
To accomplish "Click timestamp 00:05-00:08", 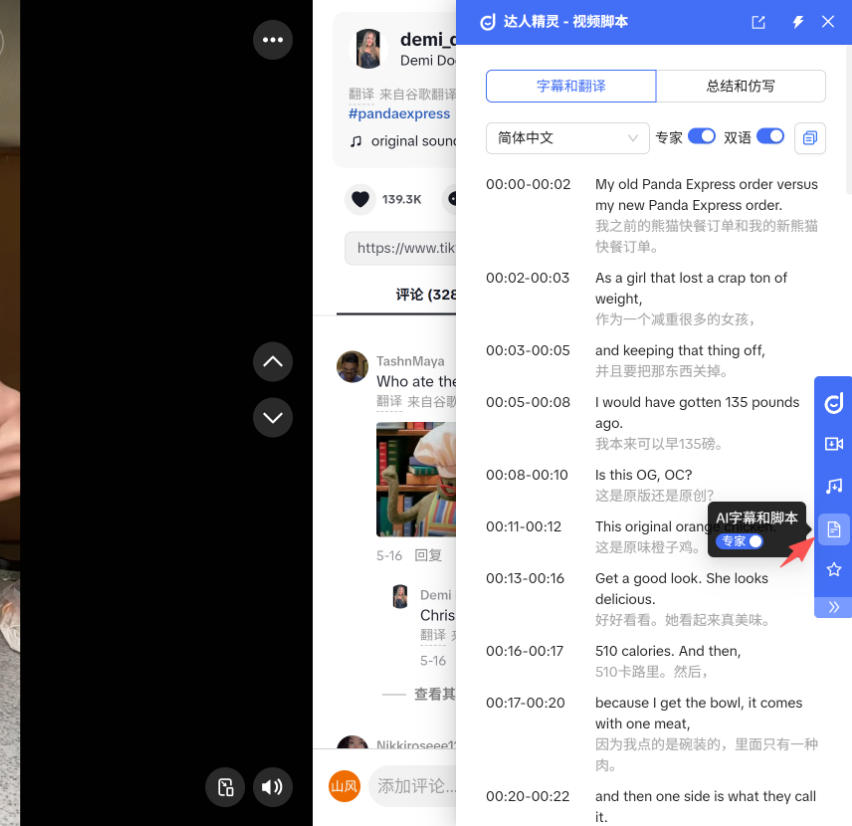I will coord(528,402).
